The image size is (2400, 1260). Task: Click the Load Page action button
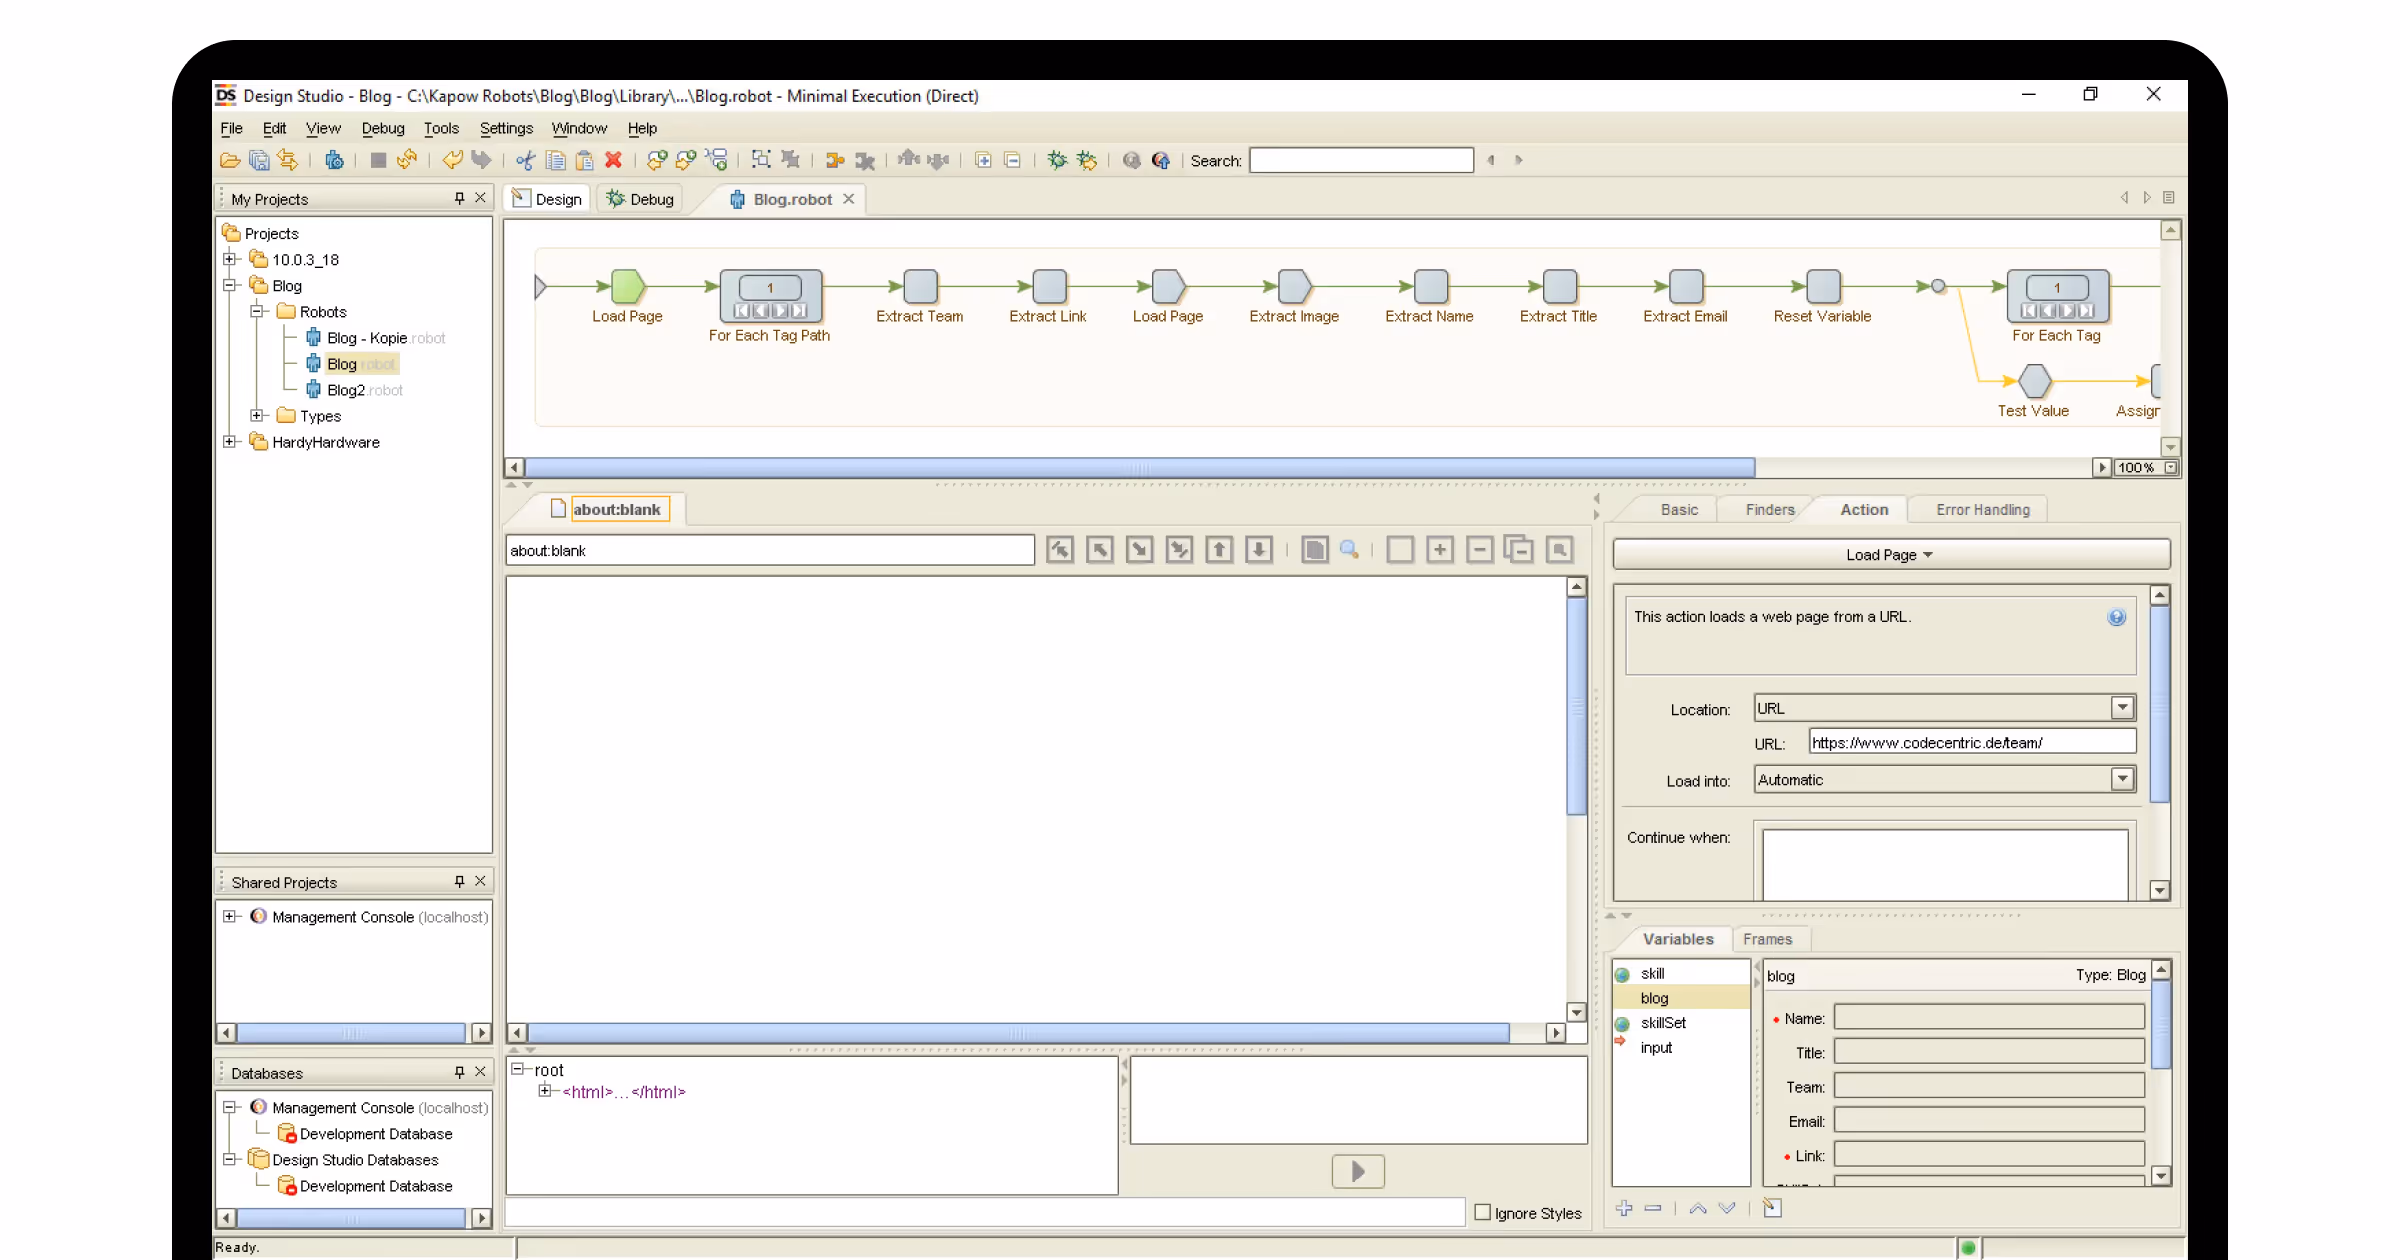click(1890, 555)
